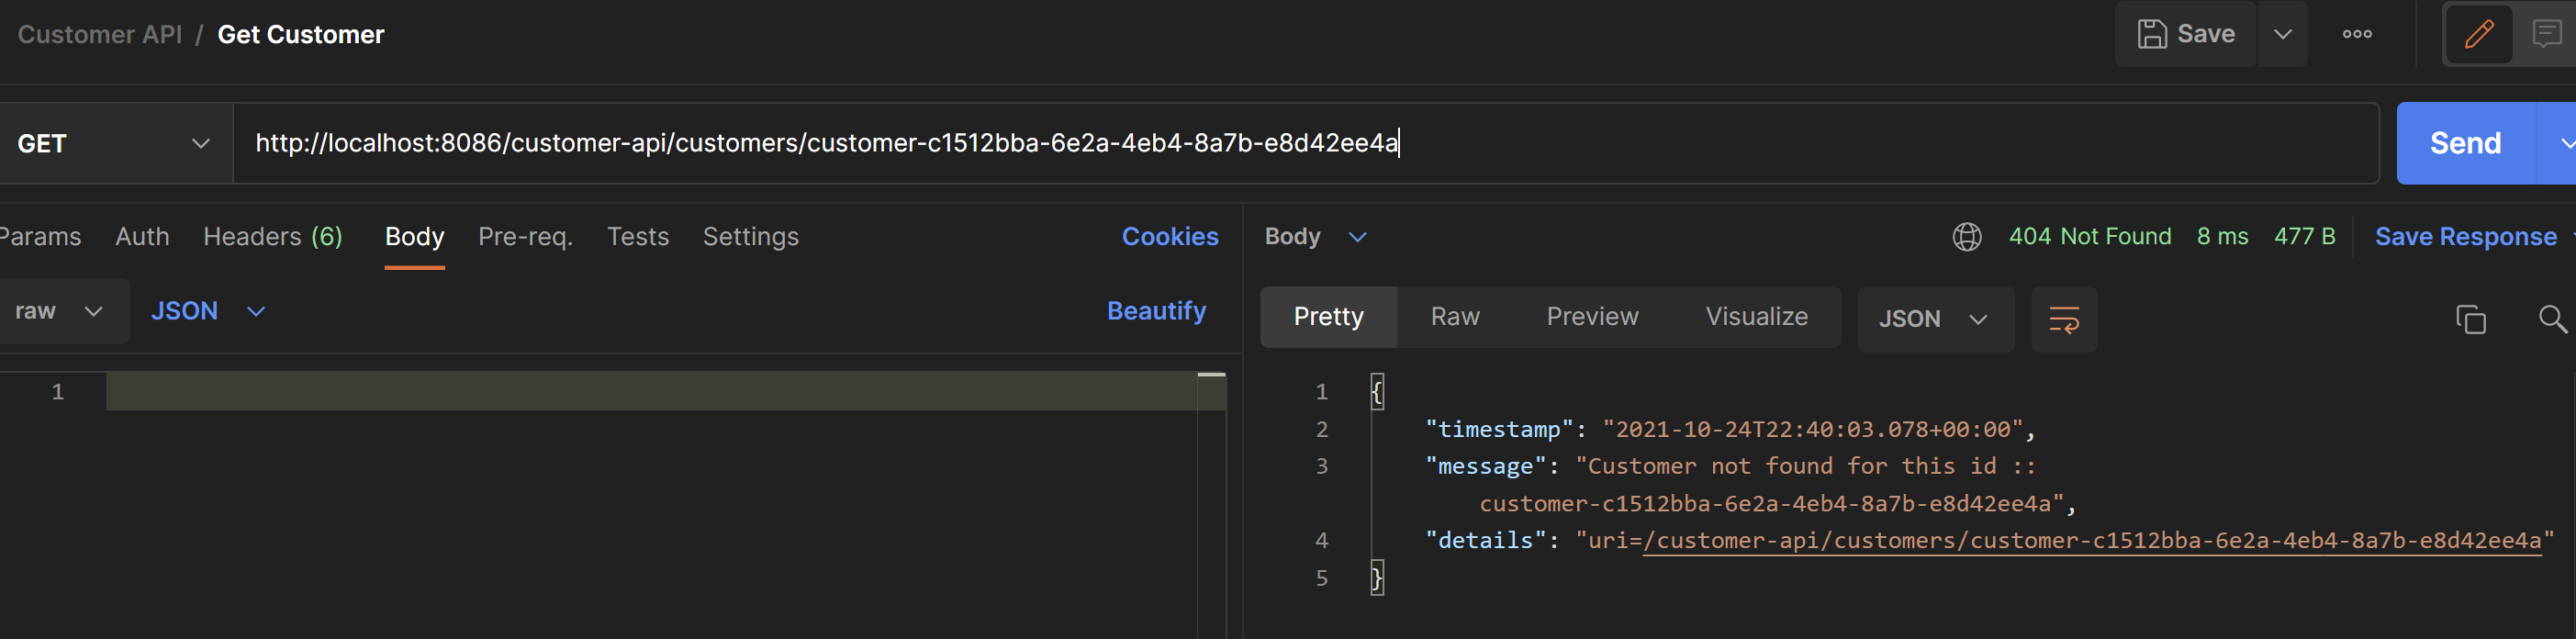This screenshot has width=2576, height=639.
Task: Open the request Settings tab
Action: point(750,237)
